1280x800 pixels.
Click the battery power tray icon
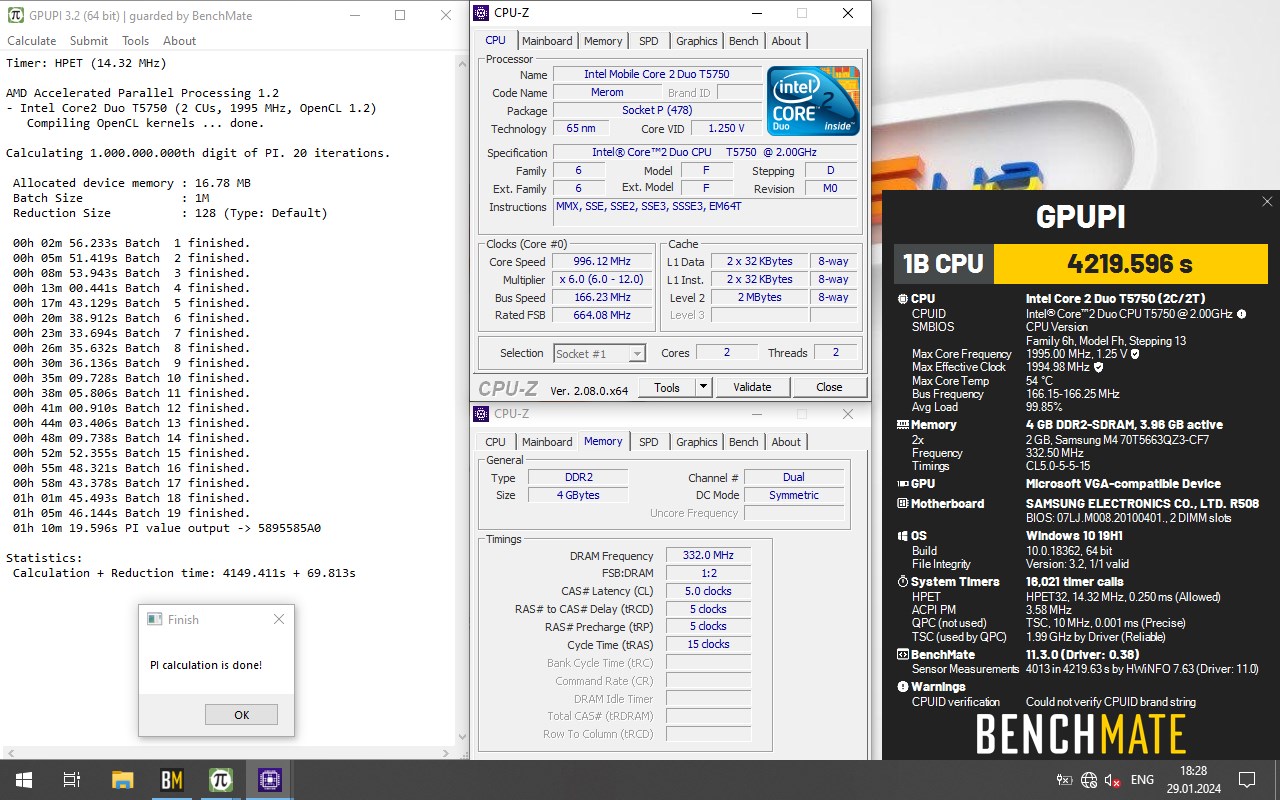tap(1065, 780)
